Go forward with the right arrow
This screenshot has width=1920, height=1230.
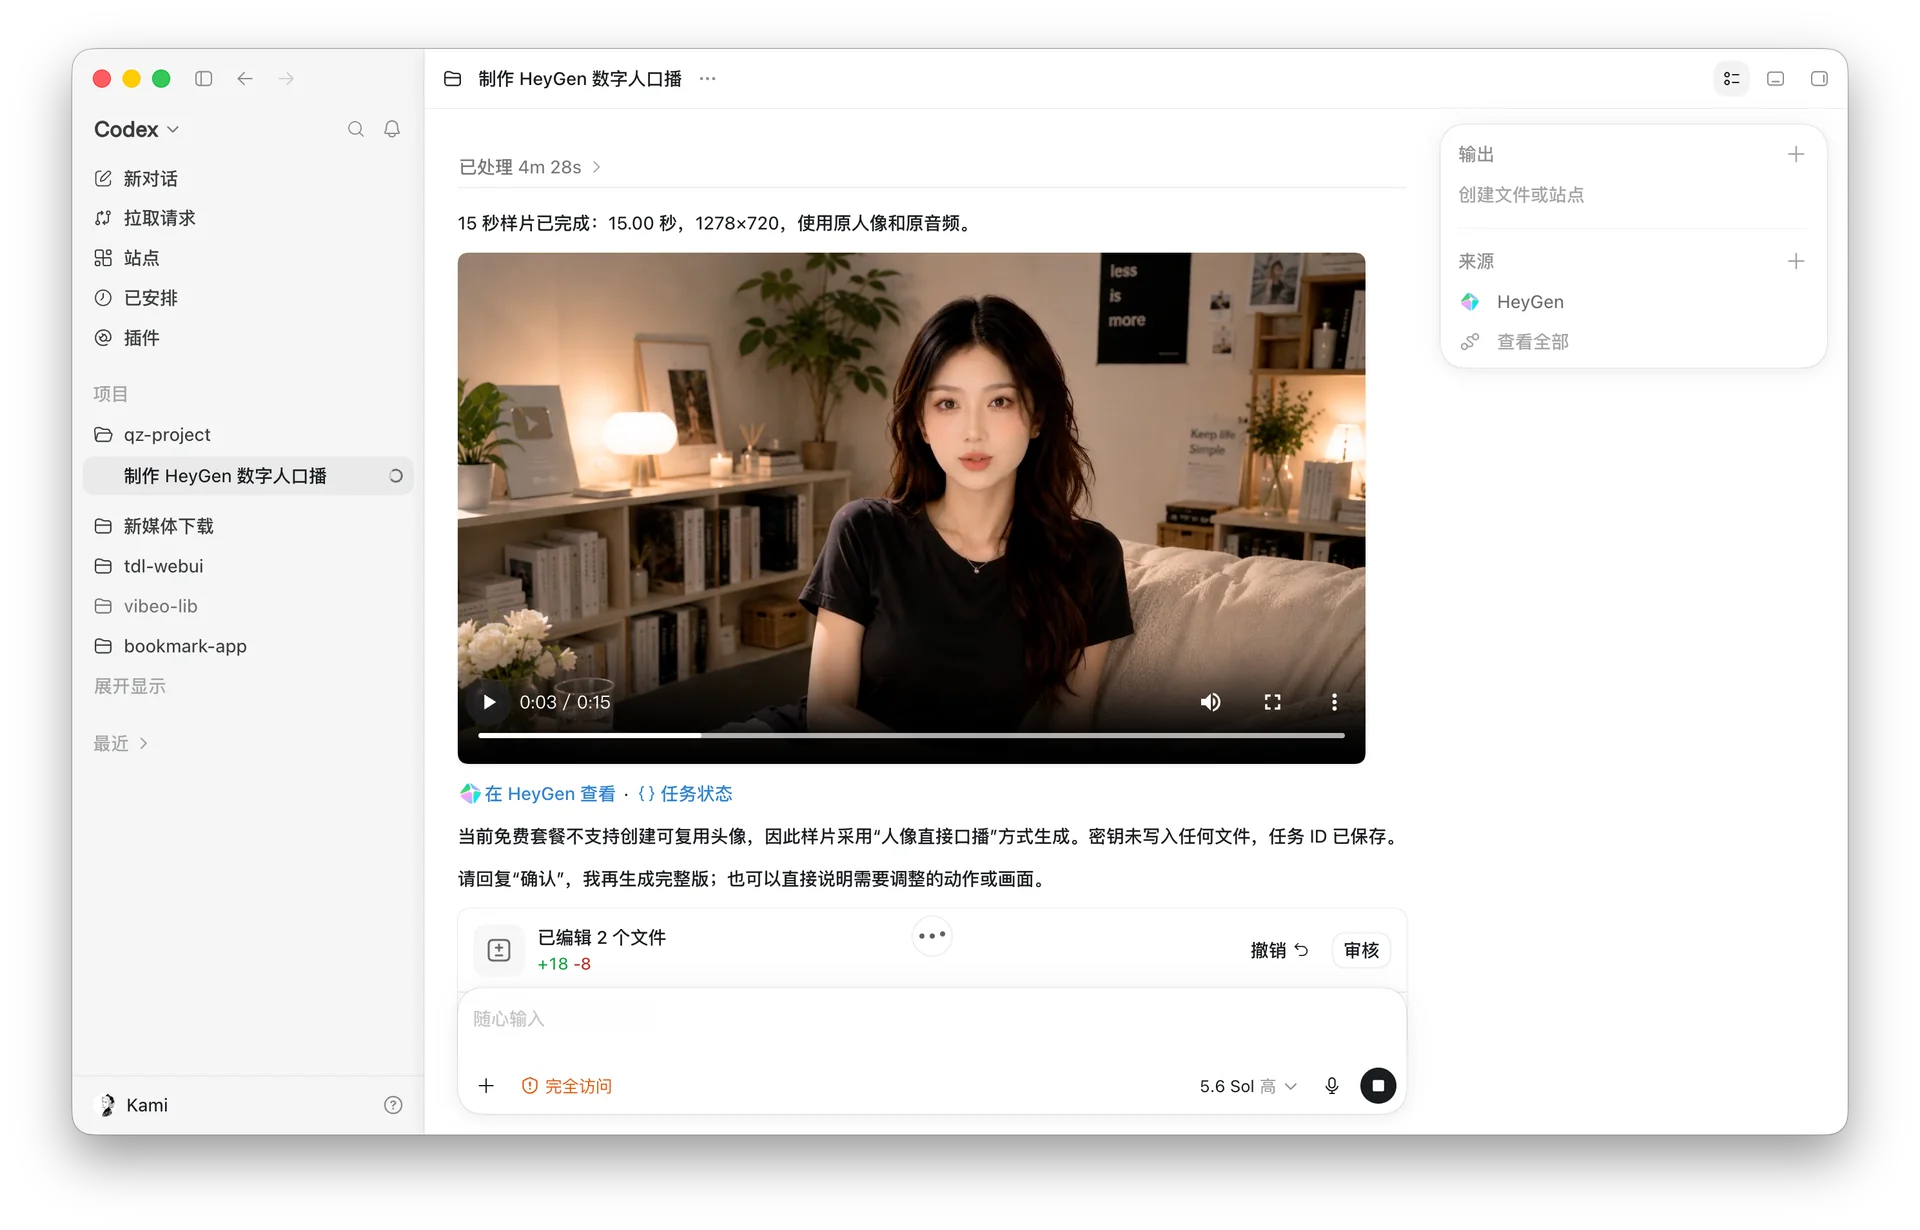(x=287, y=79)
